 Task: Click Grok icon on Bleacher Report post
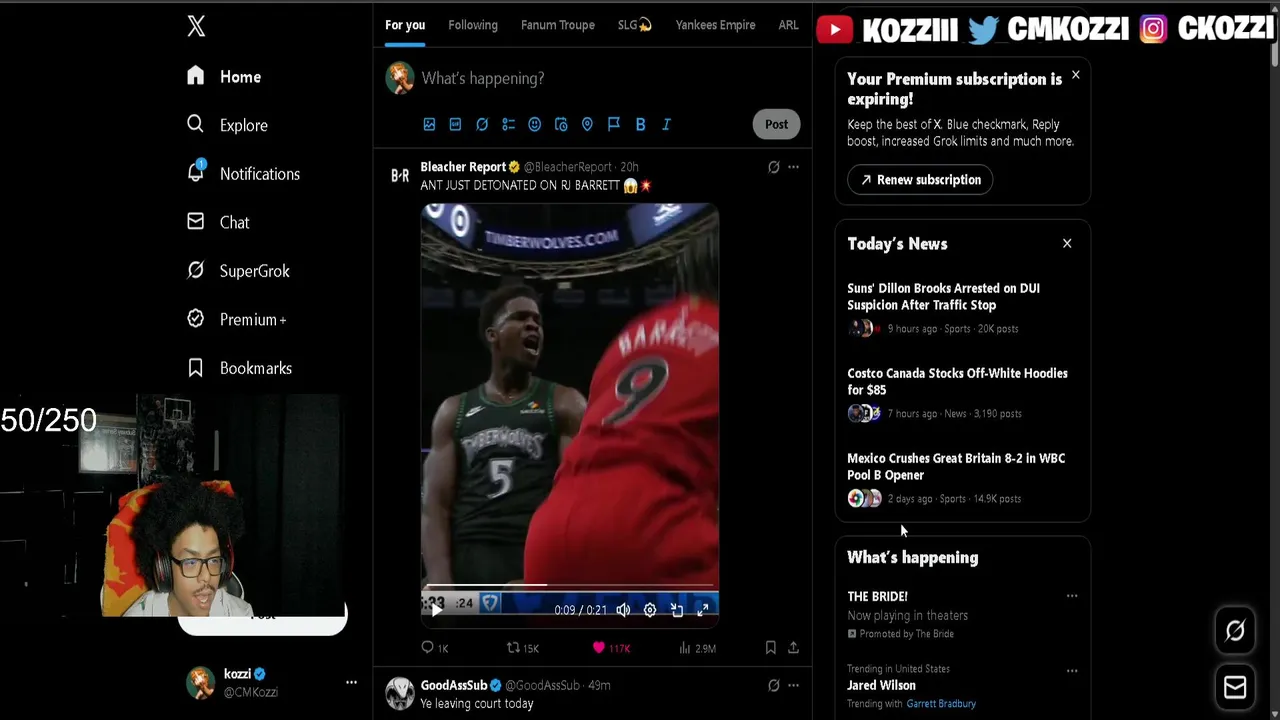[773, 167]
